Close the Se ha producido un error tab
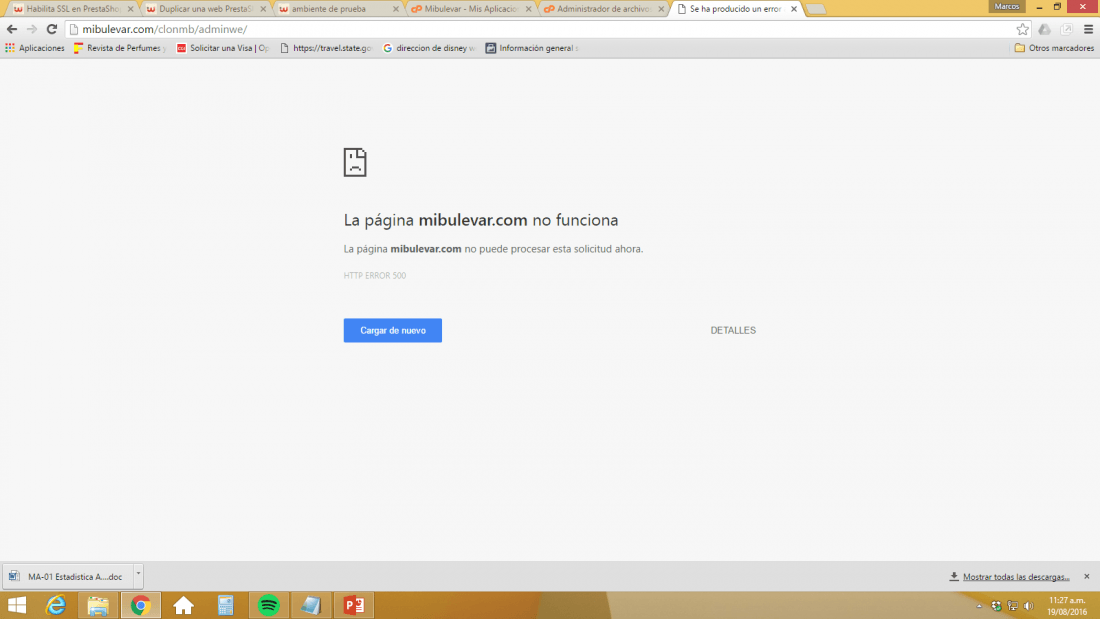This screenshot has height=619, width=1100. coord(793,9)
